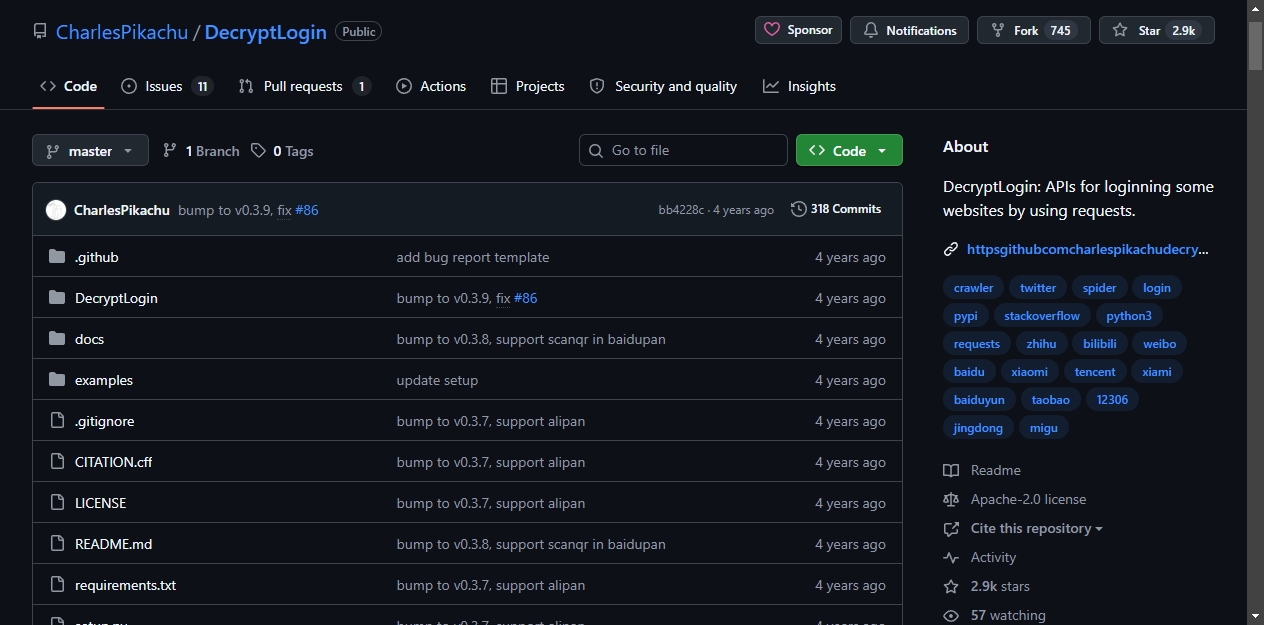Open the requirements.txt file name
The image size is (1264, 625).
[125, 585]
